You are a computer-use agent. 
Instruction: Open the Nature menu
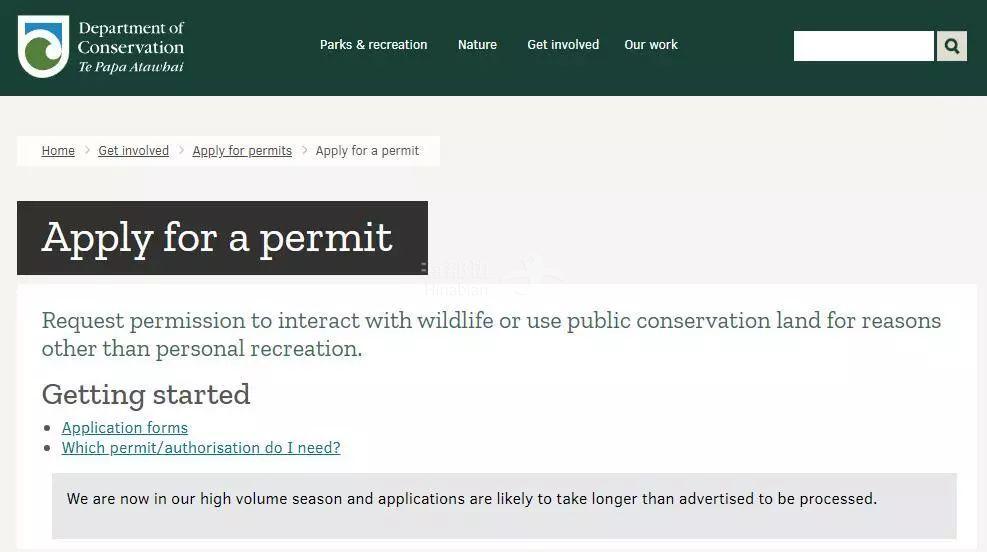tap(477, 45)
